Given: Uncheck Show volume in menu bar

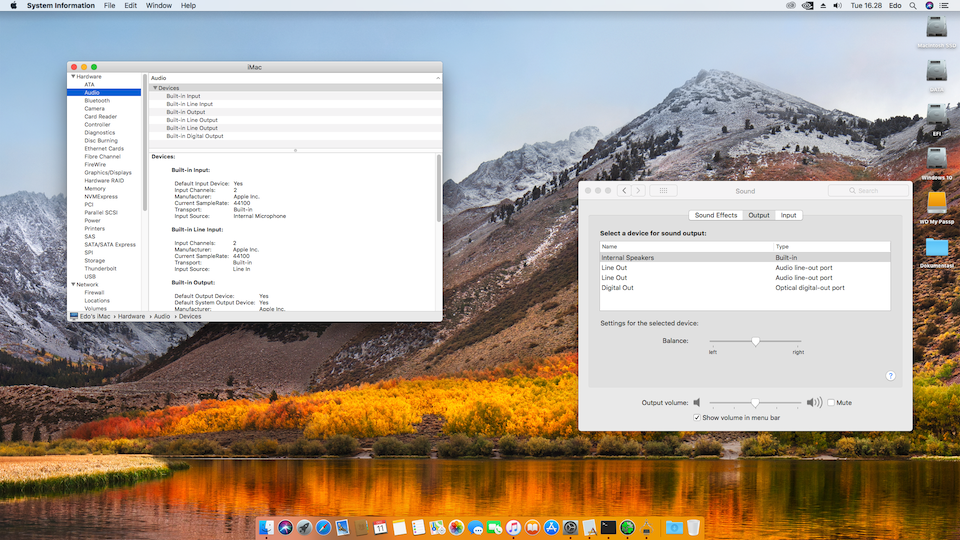Looking at the screenshot, I should (x=697, y=417).
